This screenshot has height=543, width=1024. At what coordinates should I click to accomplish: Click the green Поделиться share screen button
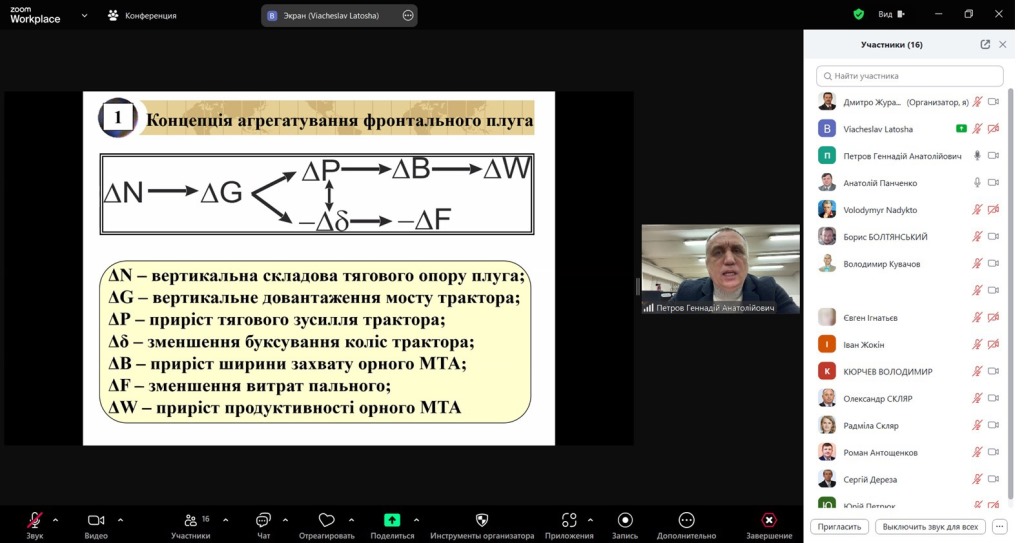click(x=392, y=525)
